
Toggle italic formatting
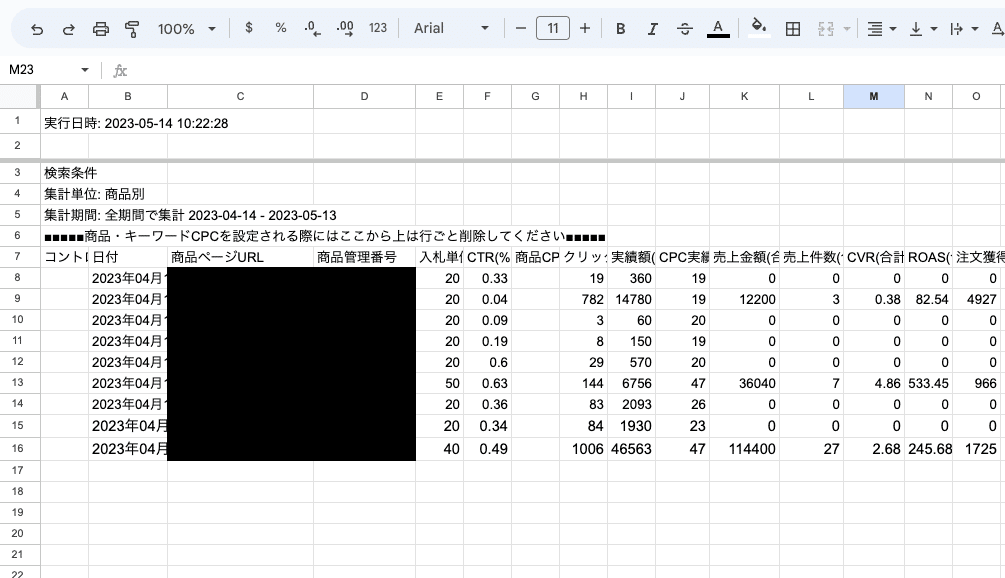pos(652,29)
